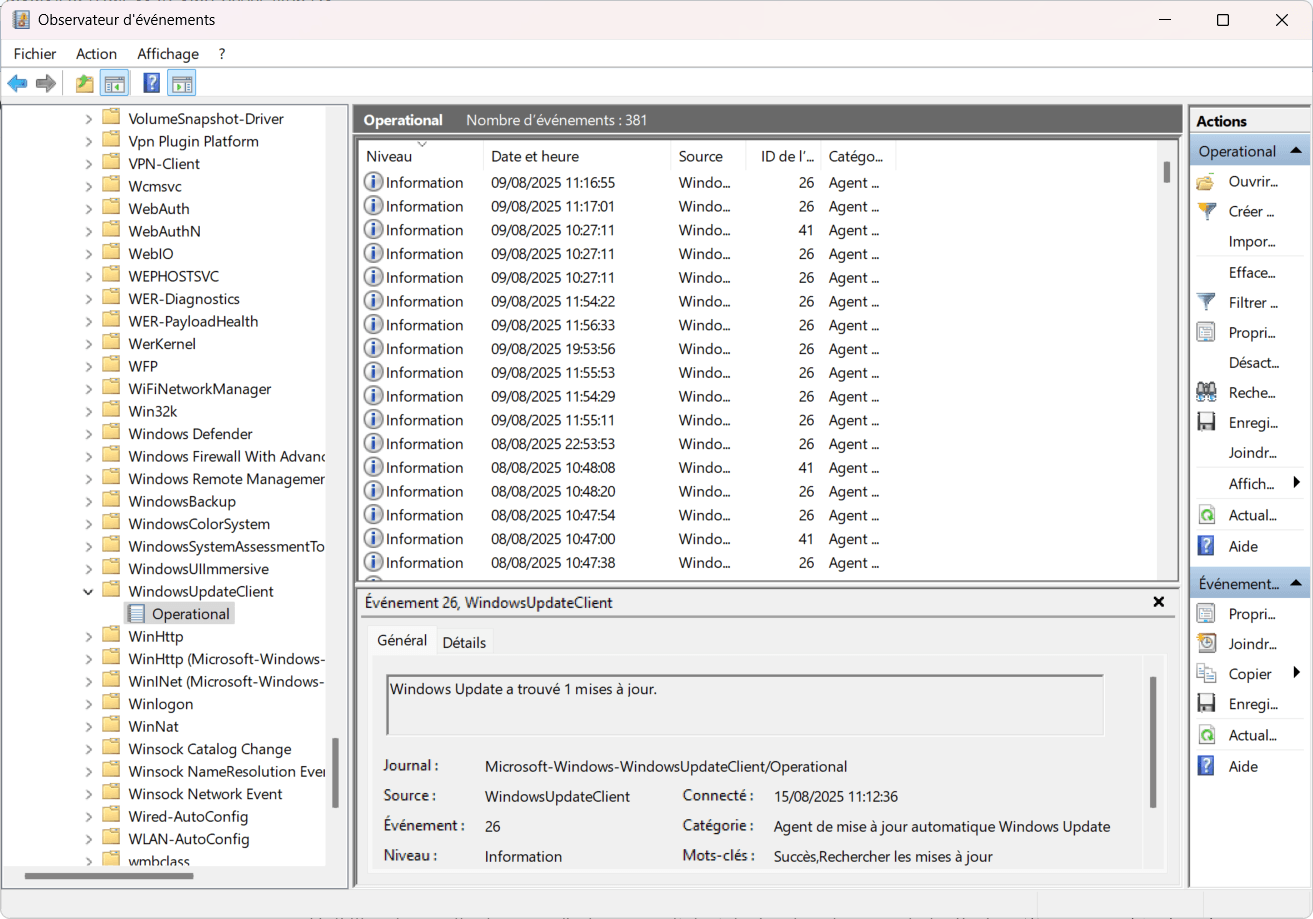
Task: Click the Actualiser icon in the Événement section
Action: pyautogui.click(x=1207, y=735)
